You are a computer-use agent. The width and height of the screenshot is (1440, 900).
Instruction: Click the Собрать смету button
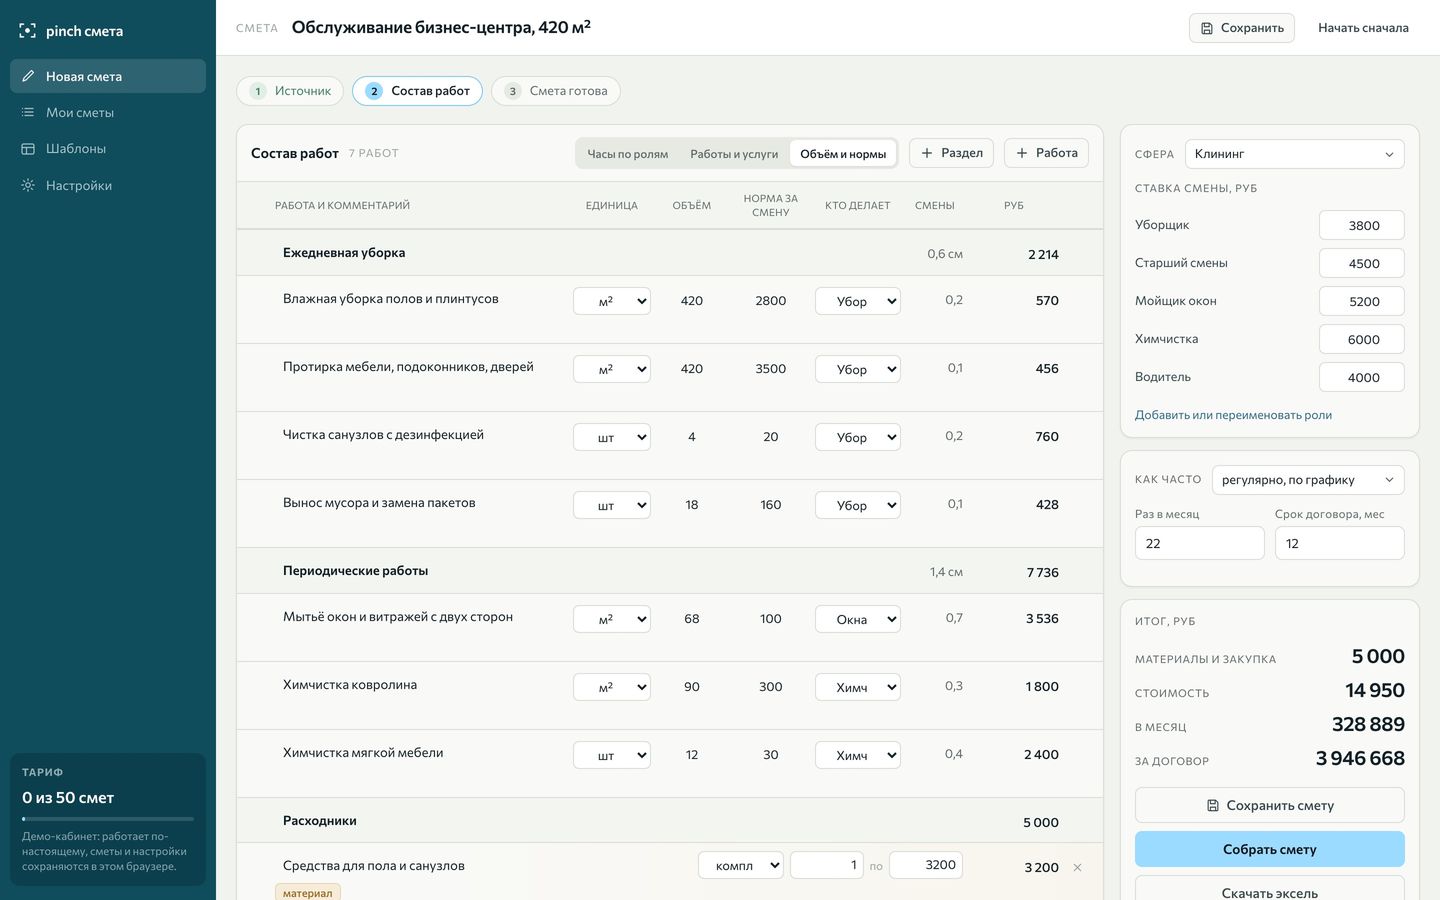pos(1269,849)
